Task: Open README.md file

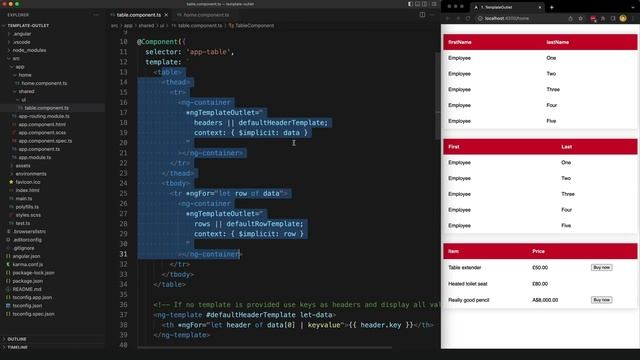Action: [x=27, y=289]
